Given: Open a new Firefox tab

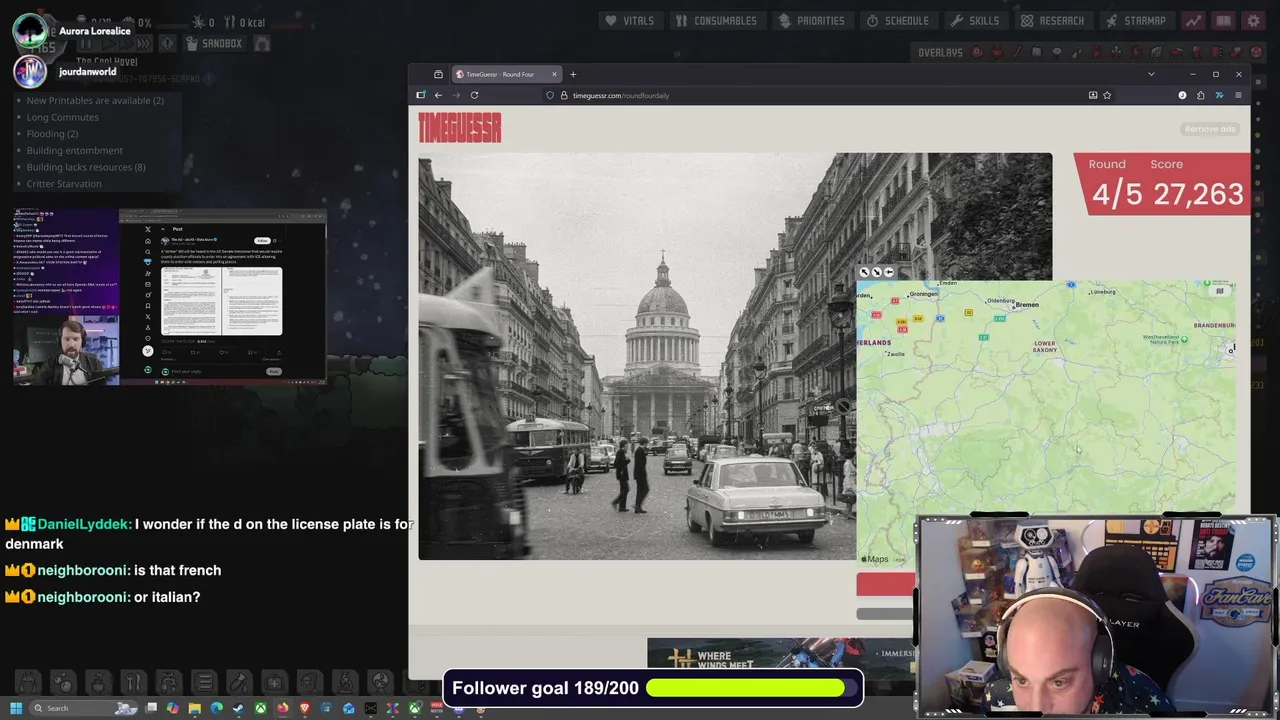Looking at the screenshot, I should [x=573, y=74].
